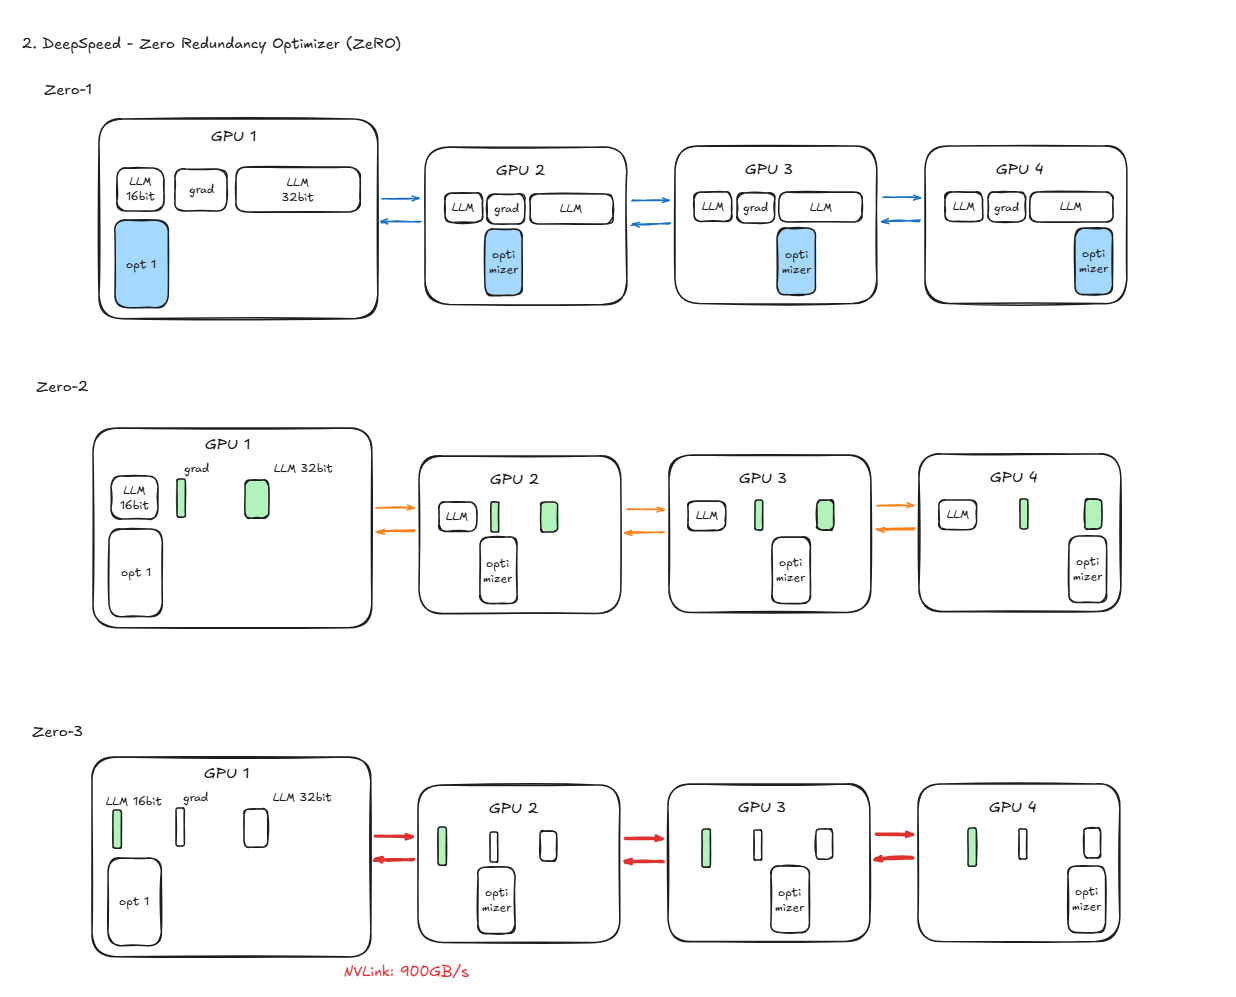The width and height of the screenshot is (1236, 997).
Task: Select the wide LLM box in Zero-1 GPU 2
Action: (571, 208)
